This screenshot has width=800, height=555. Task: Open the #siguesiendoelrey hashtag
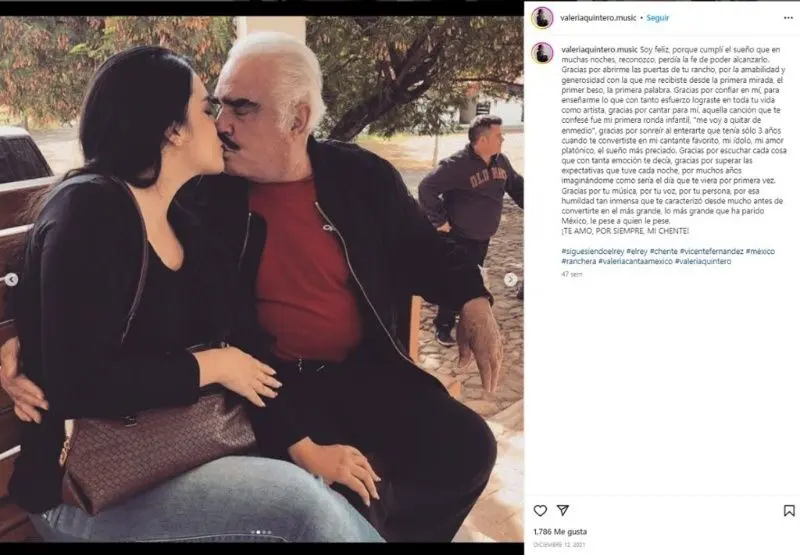click(x=593, y=251)
